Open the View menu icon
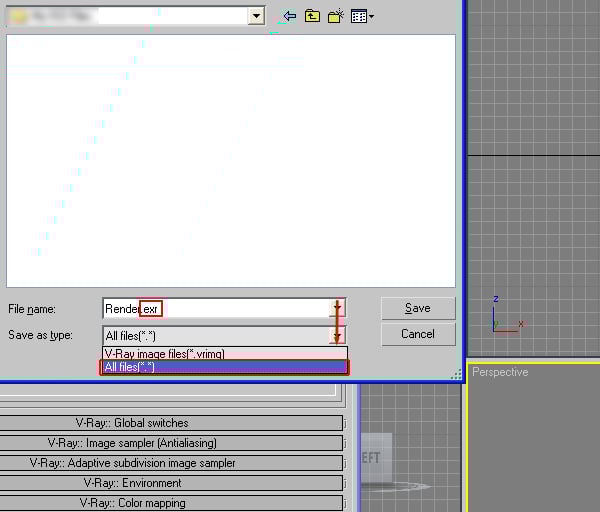 tap(362, 16)
